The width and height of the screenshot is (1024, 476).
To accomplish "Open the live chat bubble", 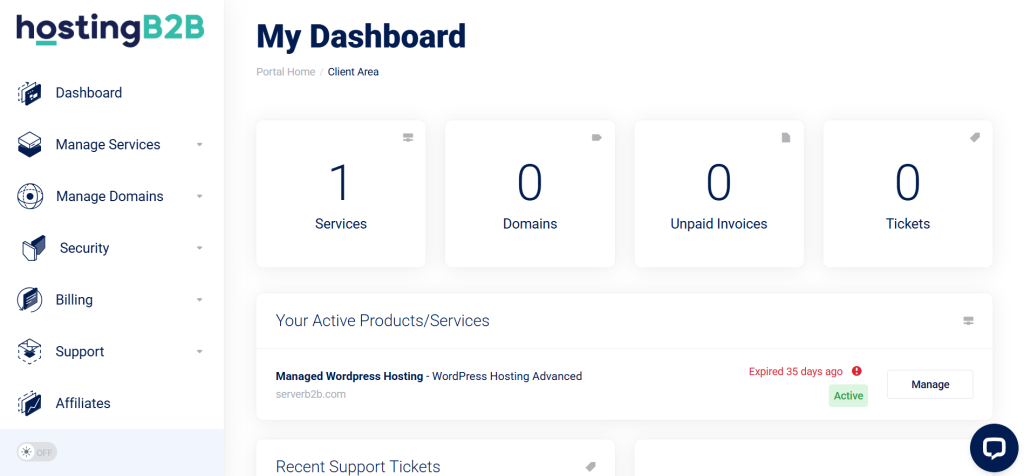I will (994, 448).
